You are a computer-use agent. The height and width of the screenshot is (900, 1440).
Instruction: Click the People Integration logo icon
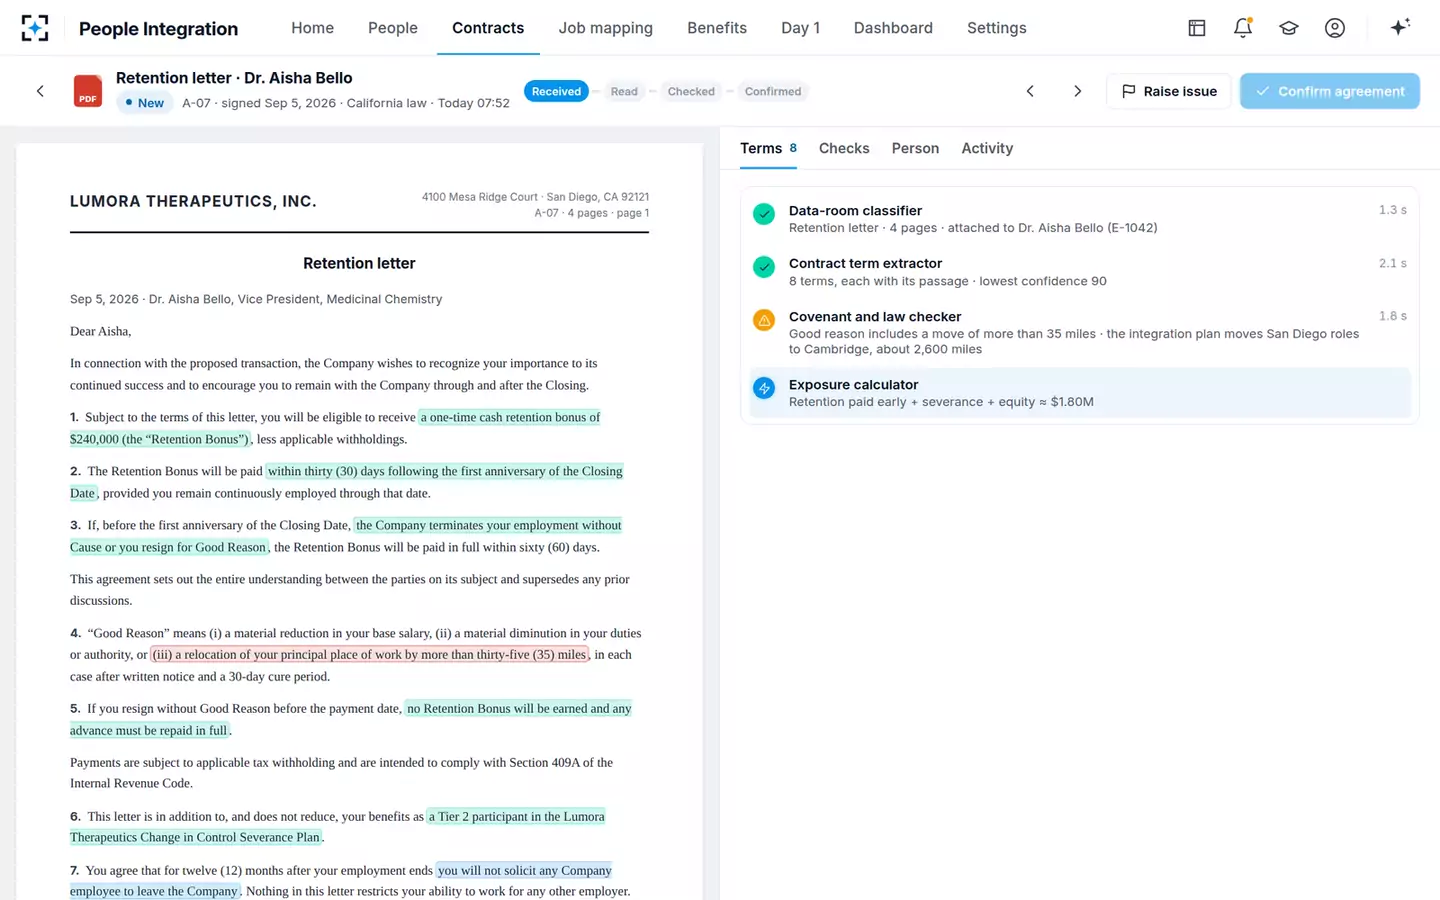35,28
